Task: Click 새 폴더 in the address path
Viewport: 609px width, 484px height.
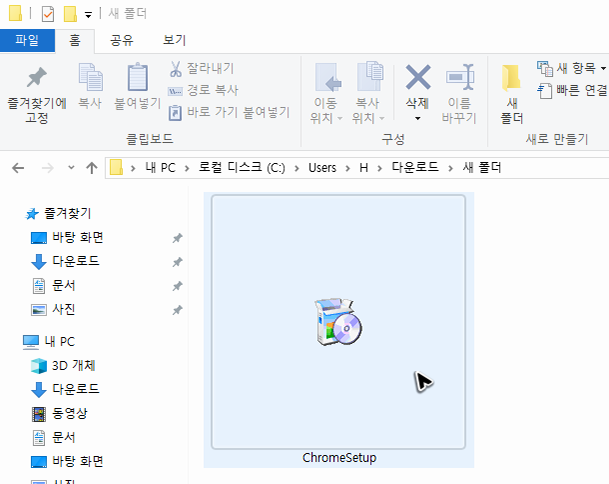Action: (x=482, y=167)
